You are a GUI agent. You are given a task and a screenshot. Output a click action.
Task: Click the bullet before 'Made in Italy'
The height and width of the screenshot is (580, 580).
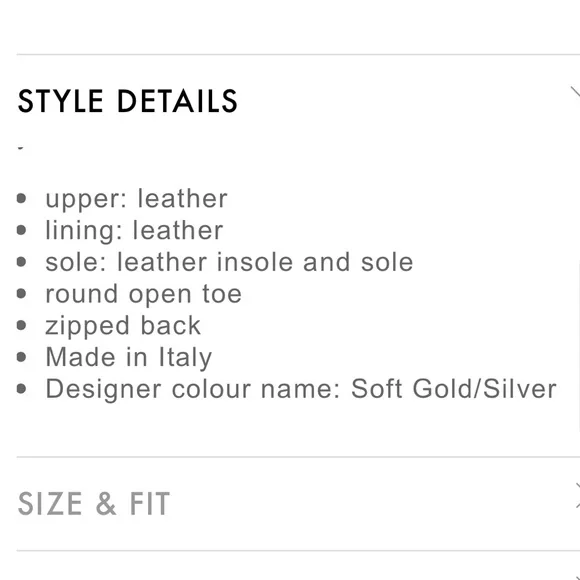point(21,357)
